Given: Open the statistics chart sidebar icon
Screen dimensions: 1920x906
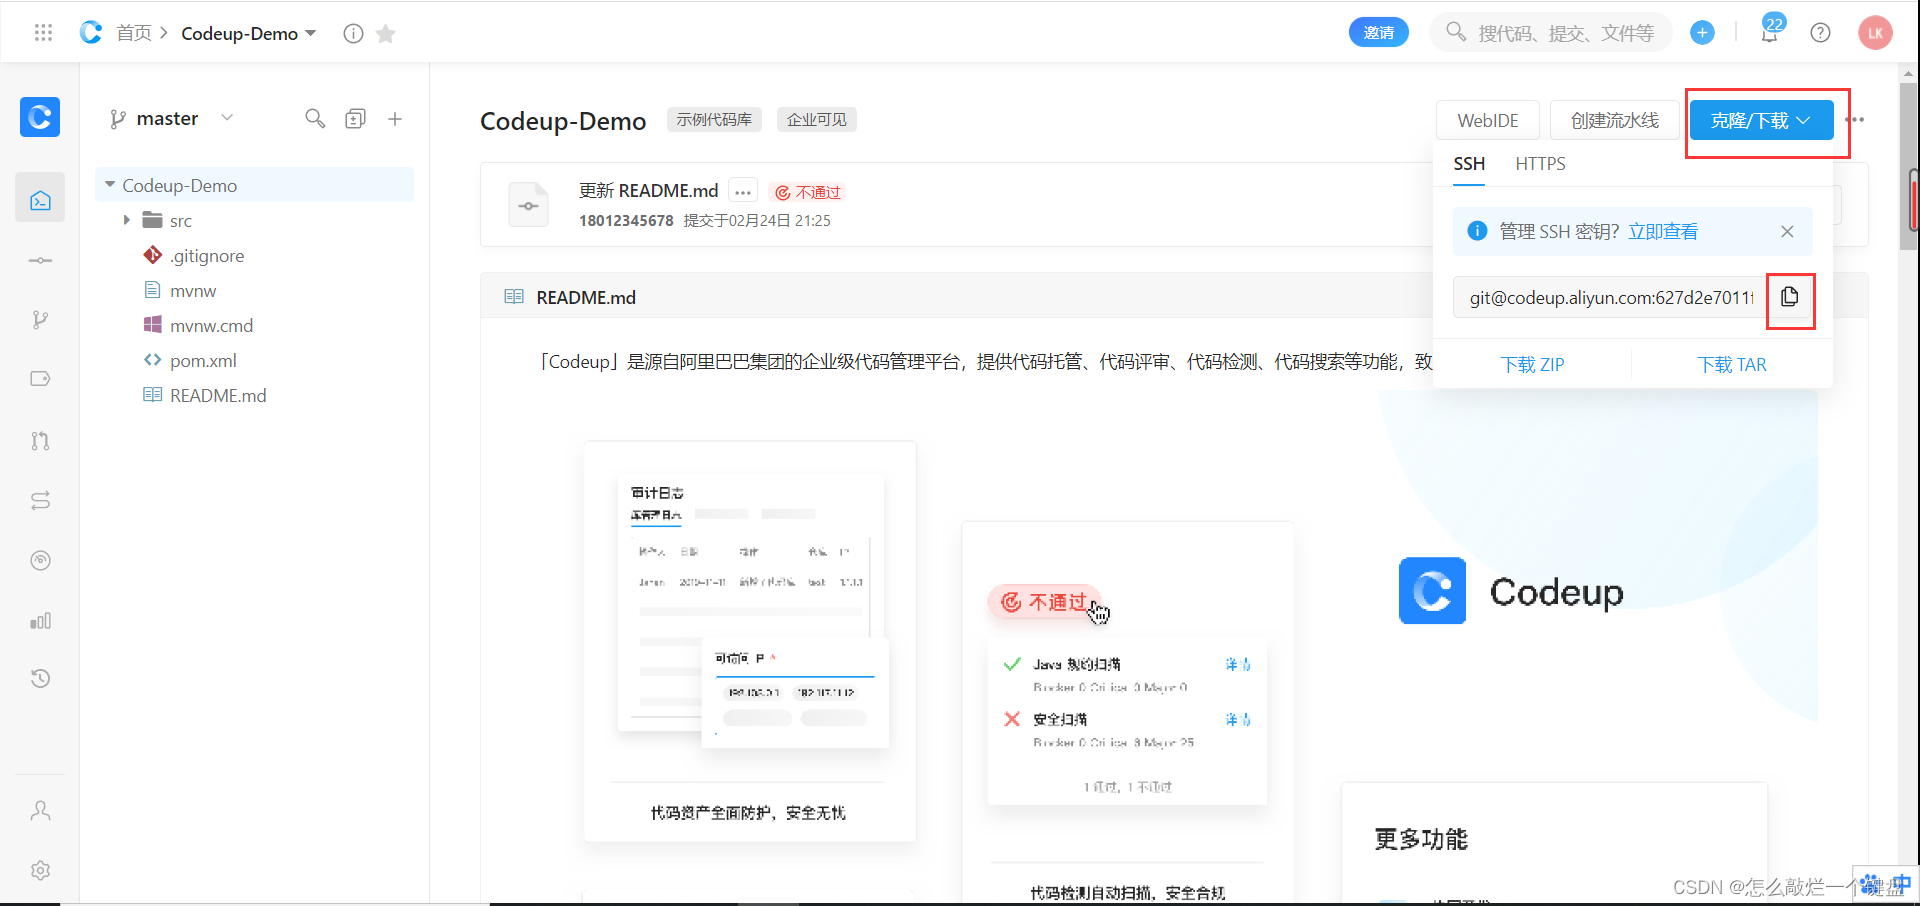Looking at the screenshot, I should [x=40, y=621].
